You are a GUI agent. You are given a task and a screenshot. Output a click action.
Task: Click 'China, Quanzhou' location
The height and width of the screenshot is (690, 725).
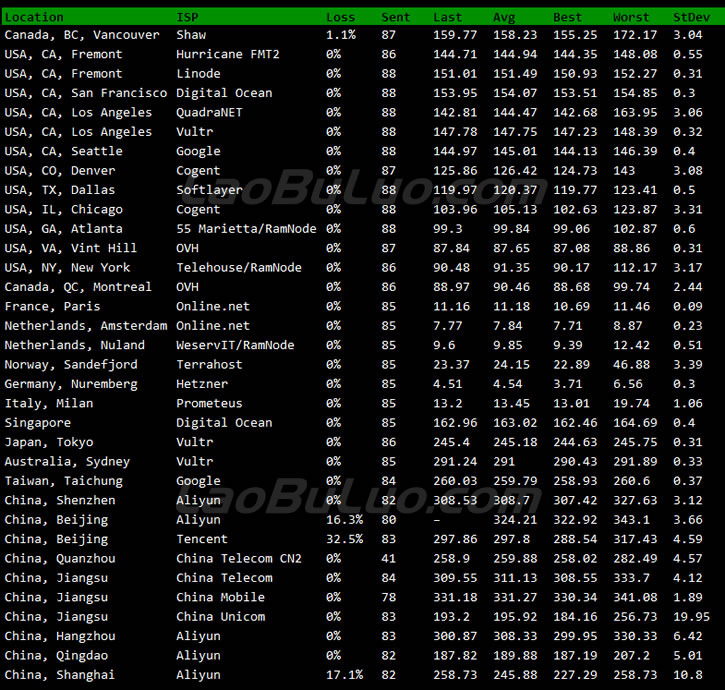point(60,559)
